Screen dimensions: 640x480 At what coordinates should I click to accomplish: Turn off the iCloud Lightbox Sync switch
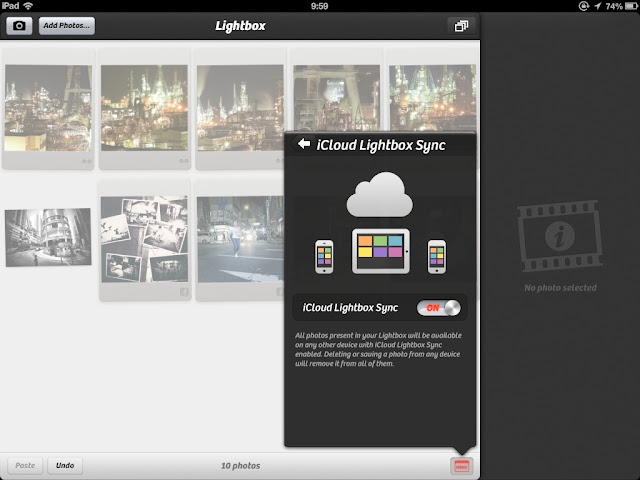(x=439, y=308)
